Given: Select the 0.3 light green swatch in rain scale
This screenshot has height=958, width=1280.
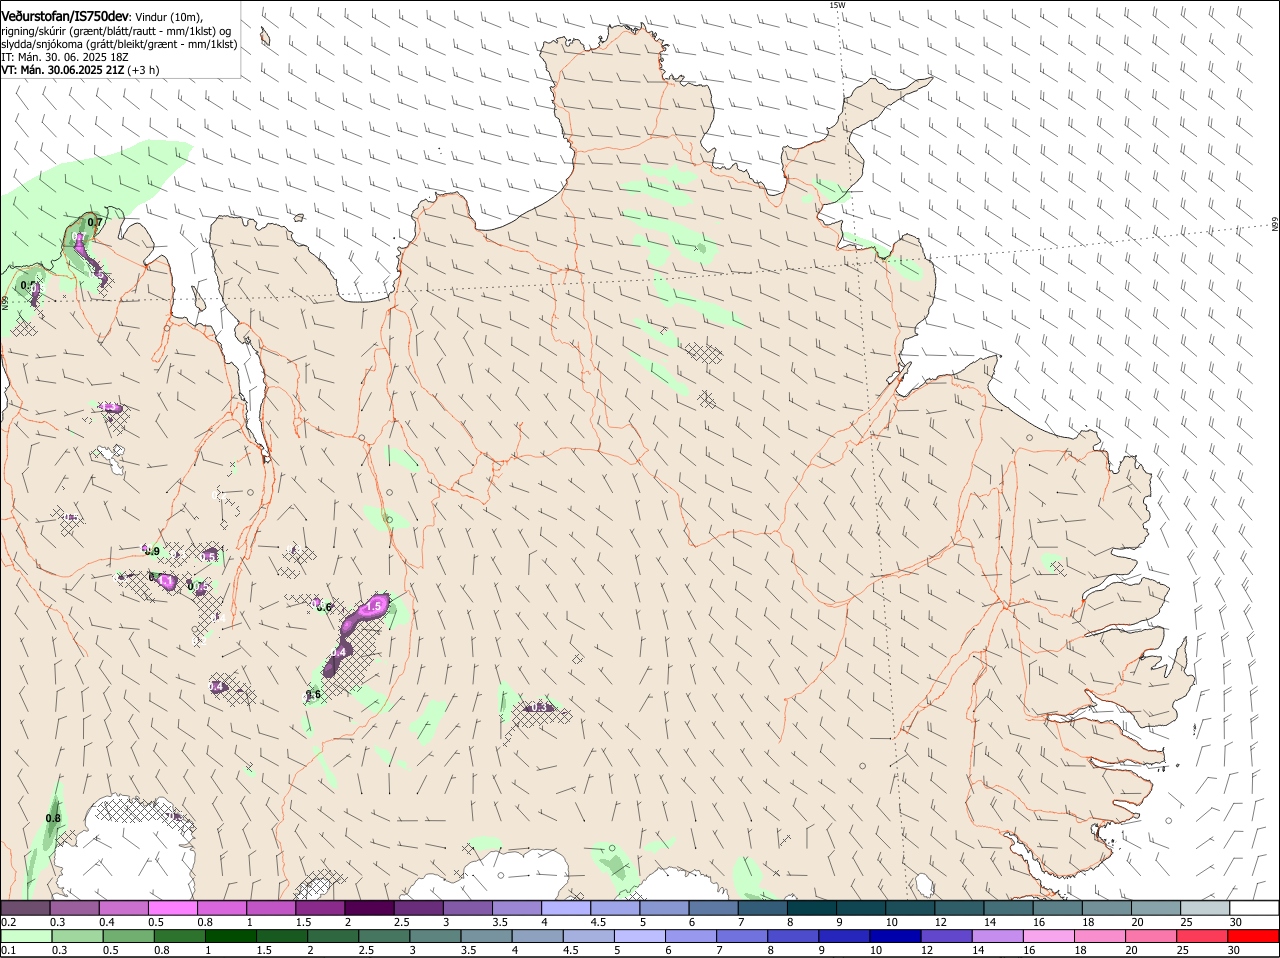Looking at the screenshot, I should tap(77, 936).
